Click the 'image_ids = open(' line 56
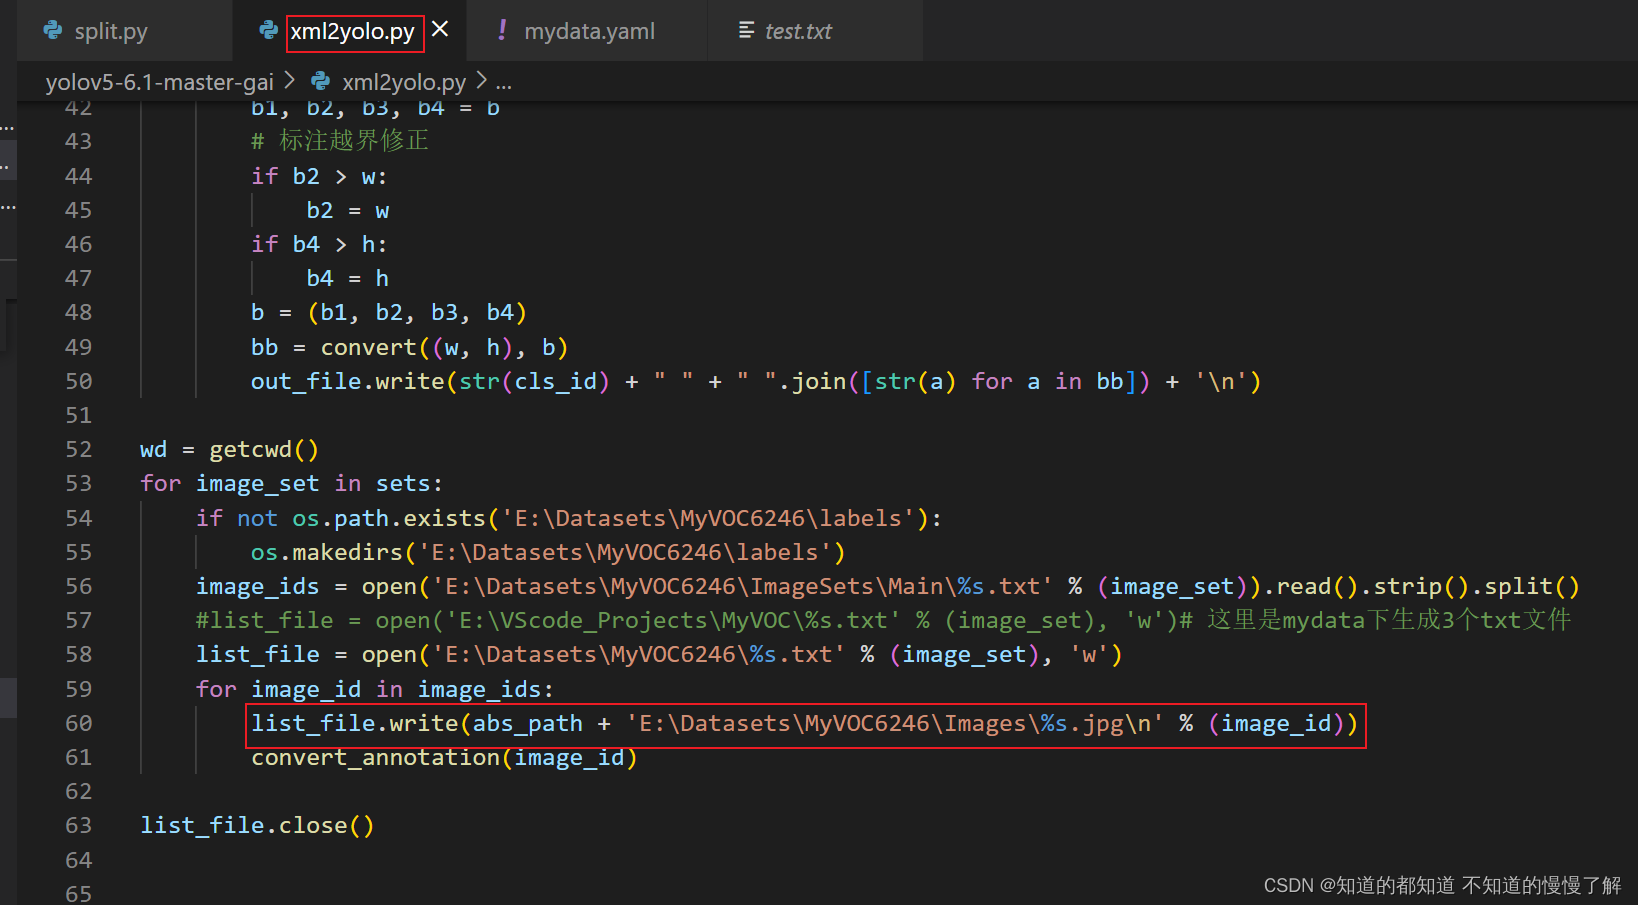This screenshot has height=905, width=1638. coord(888,587)
